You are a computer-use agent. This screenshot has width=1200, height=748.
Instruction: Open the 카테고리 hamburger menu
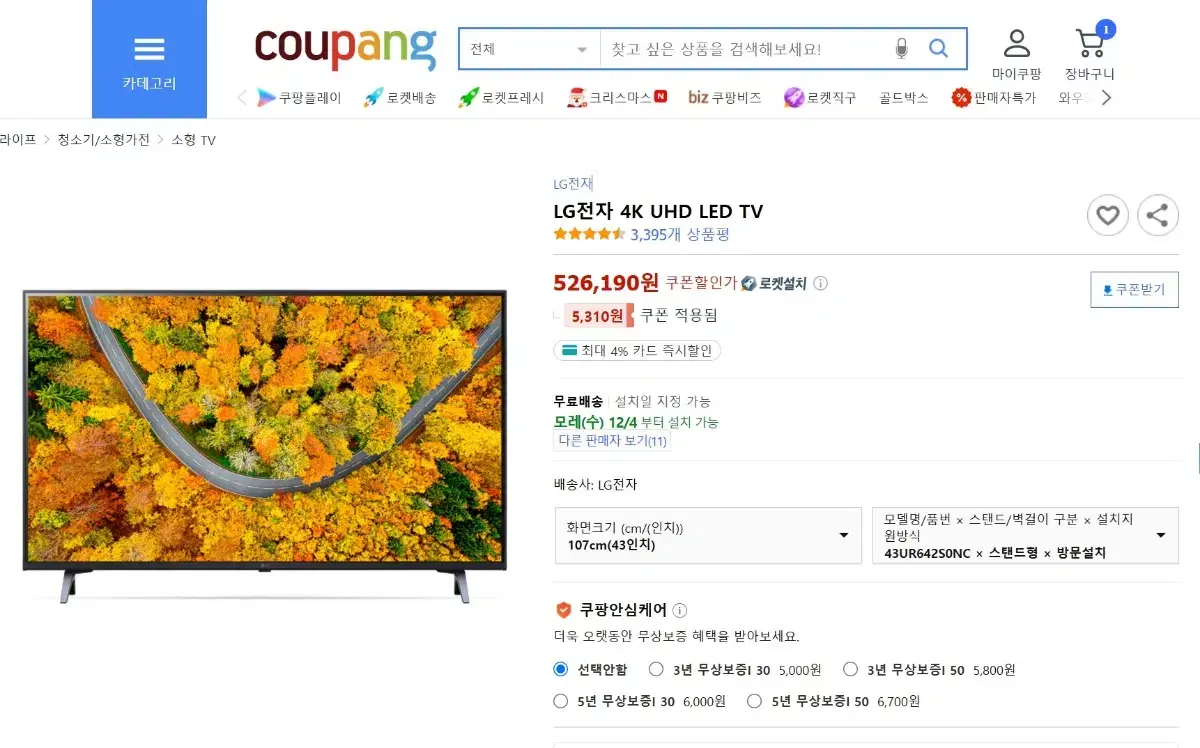[x=149, y=59]
